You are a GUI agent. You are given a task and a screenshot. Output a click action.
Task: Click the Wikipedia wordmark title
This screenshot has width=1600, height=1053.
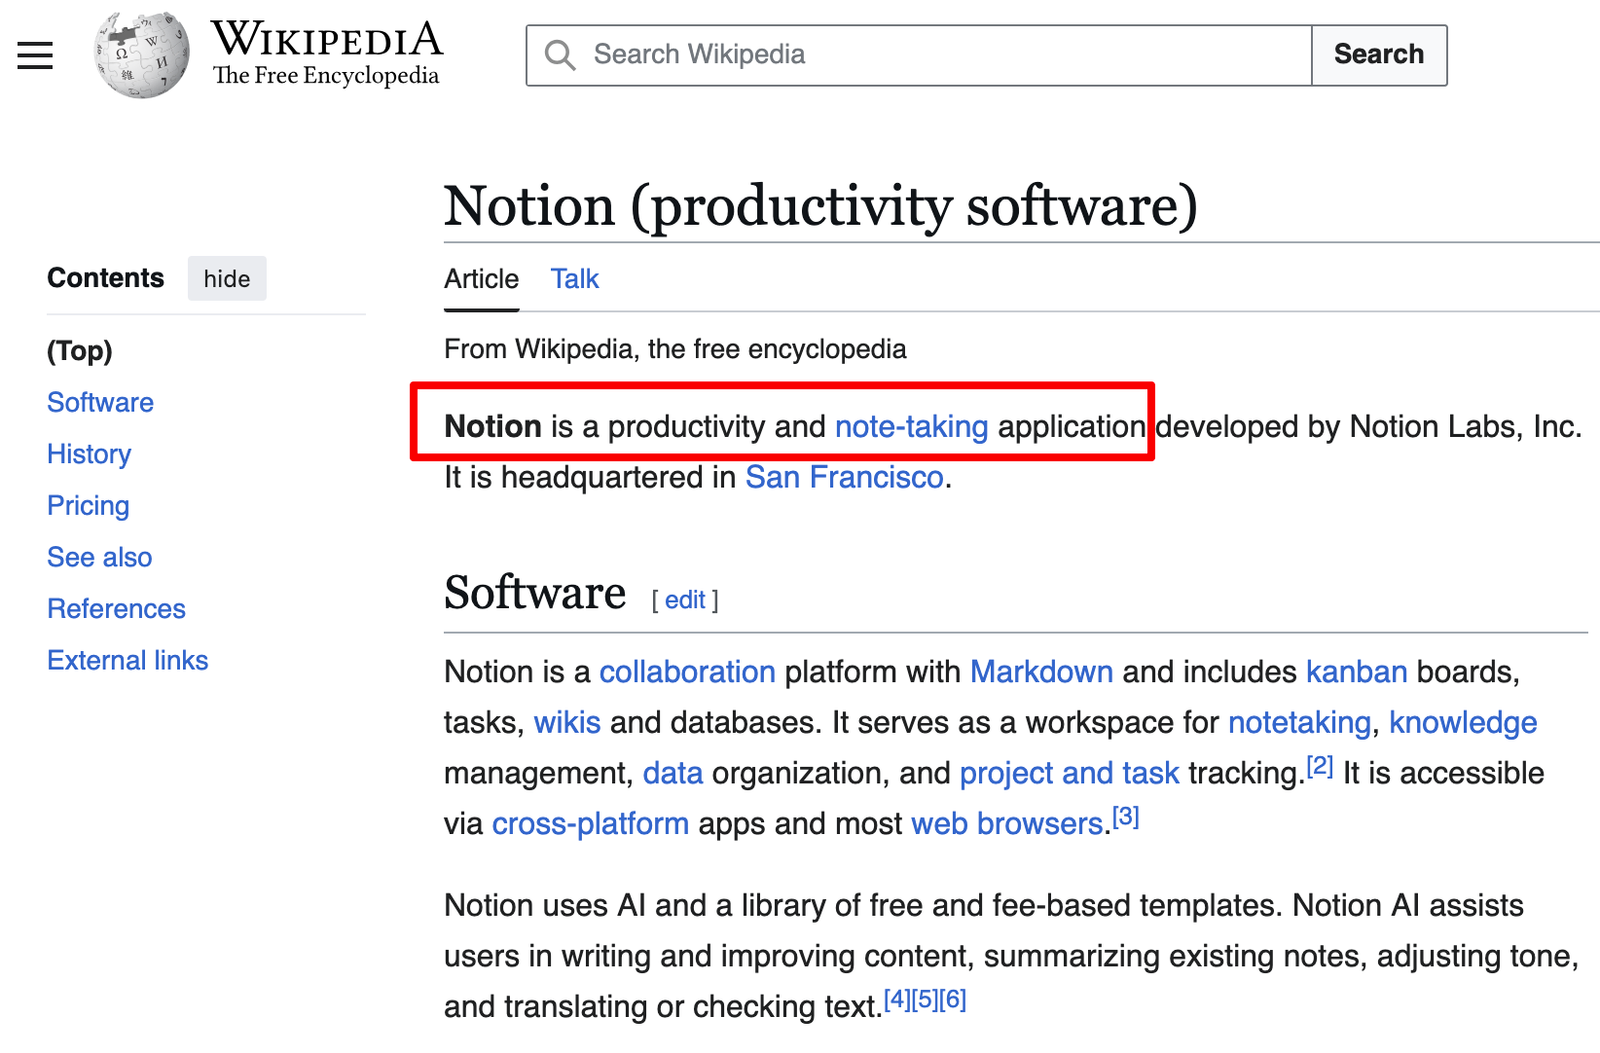[326, 41]
